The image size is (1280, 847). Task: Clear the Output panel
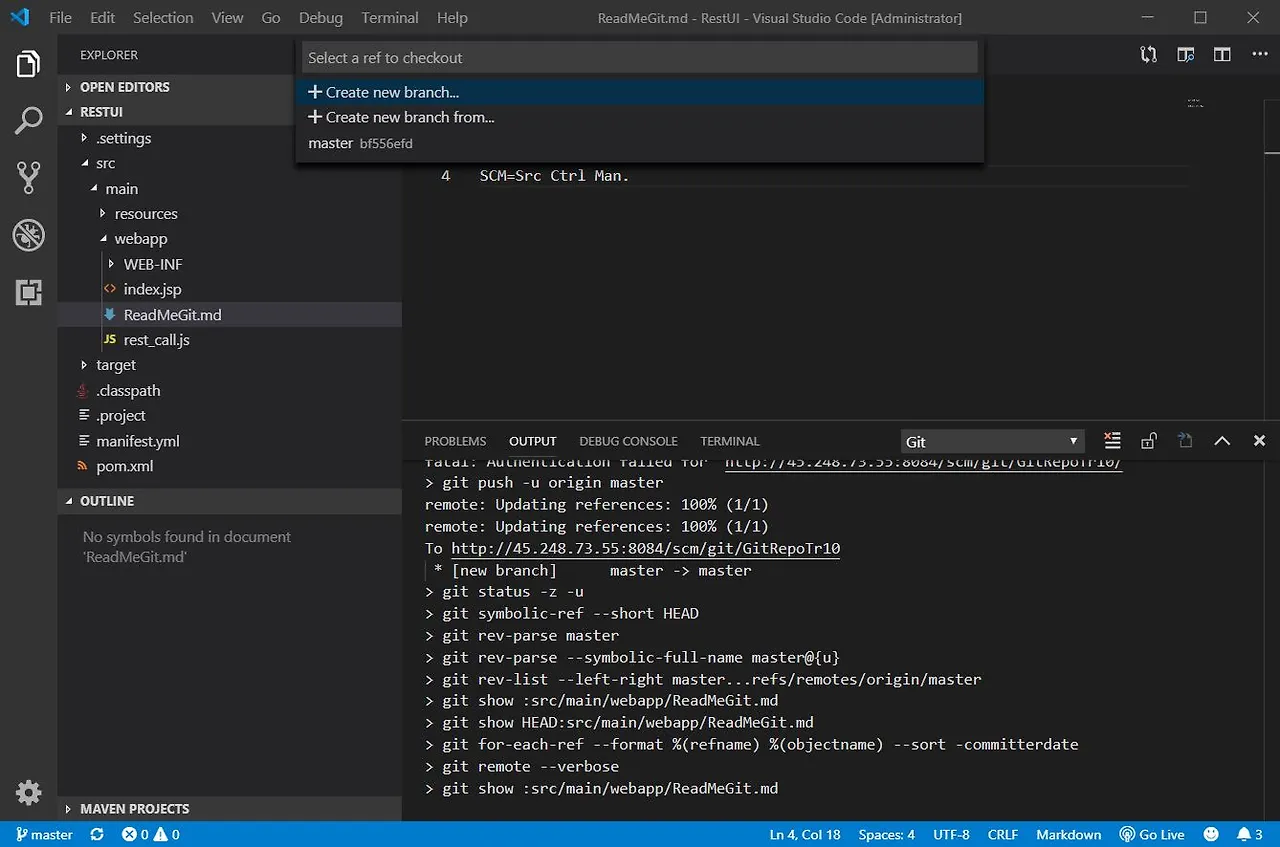[x=1112, y=441]
